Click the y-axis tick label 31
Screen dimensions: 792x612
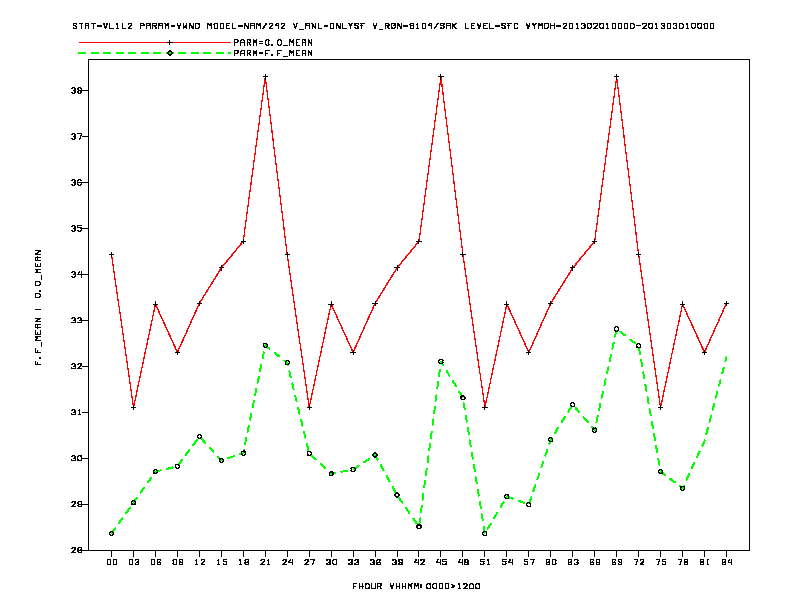(x=76, y=412)
